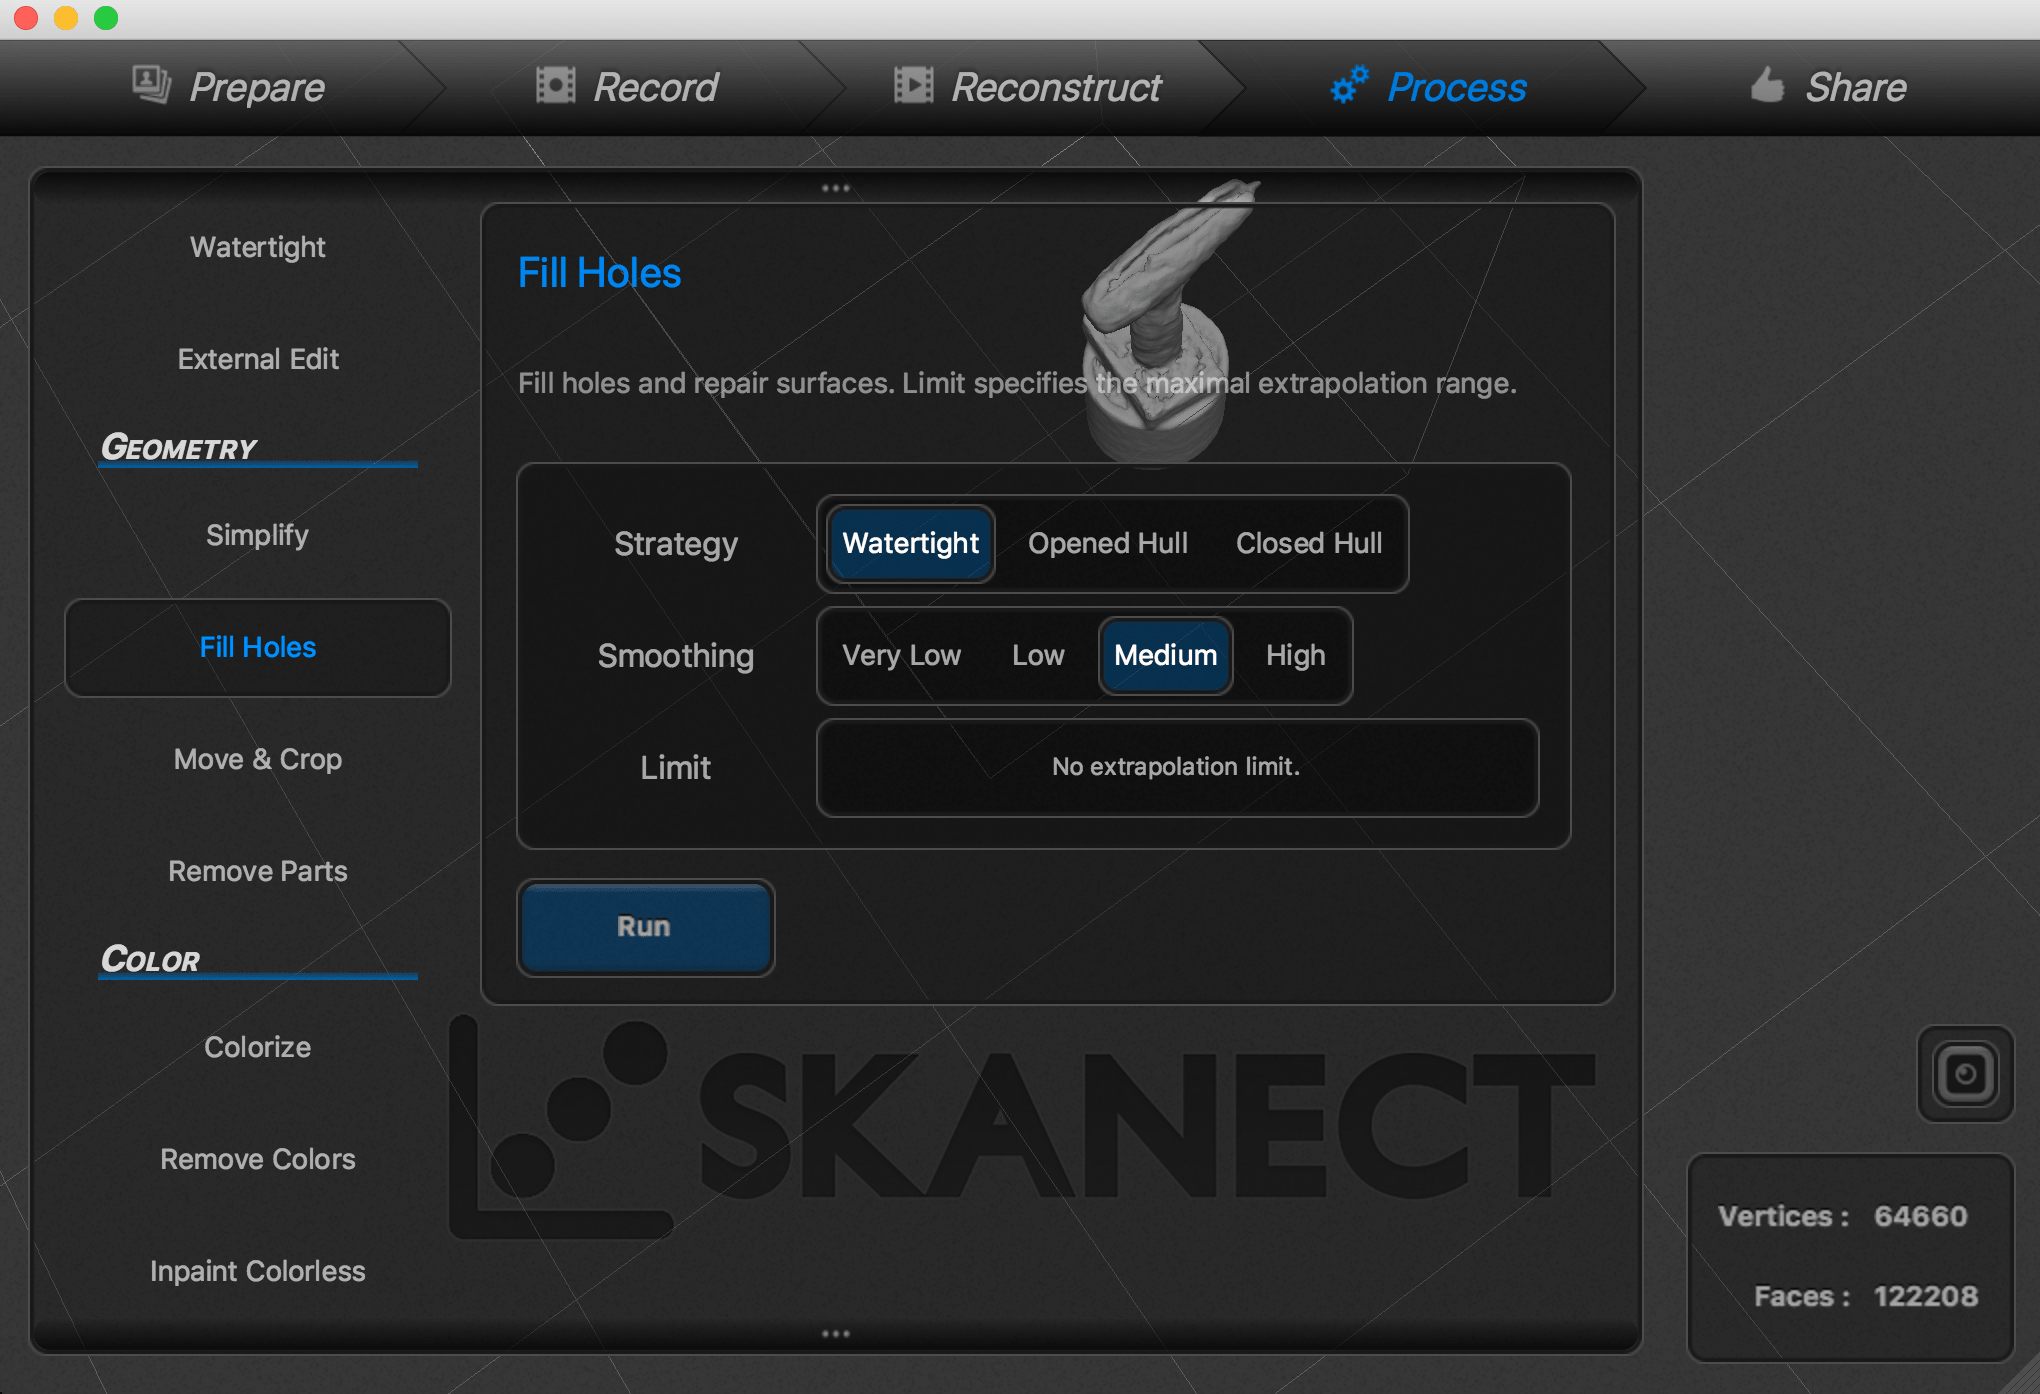Click the Record film icon
This screenshot has width=2040, height=1394.
coord(556,85)
